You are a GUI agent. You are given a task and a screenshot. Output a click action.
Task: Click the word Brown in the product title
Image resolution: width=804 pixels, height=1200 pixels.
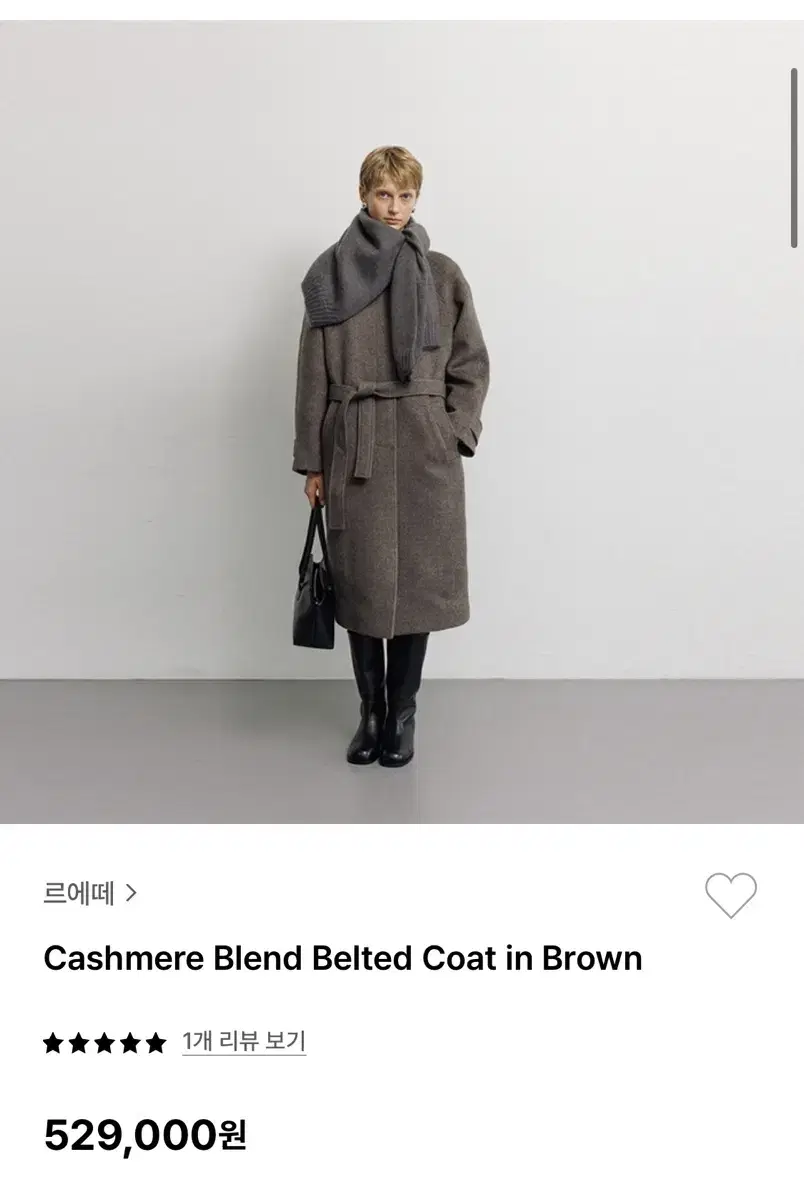pos(592,958)
